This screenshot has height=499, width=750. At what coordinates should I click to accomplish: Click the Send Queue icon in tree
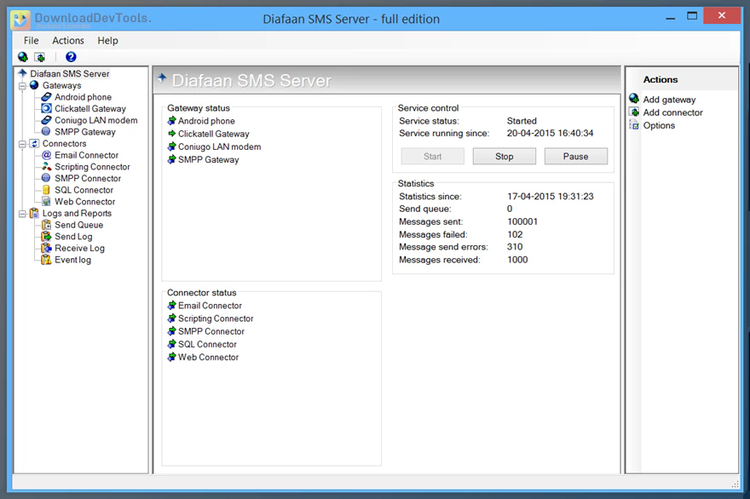(x=46, y=225)
